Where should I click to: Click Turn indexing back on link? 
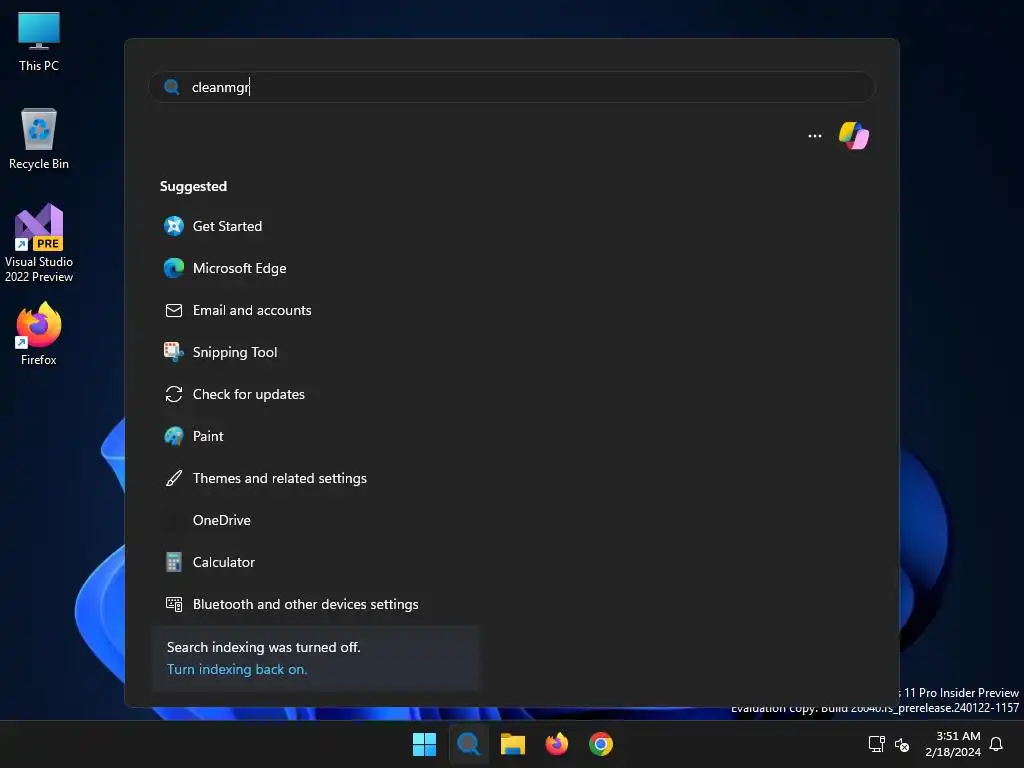click(x=237, y=669)
